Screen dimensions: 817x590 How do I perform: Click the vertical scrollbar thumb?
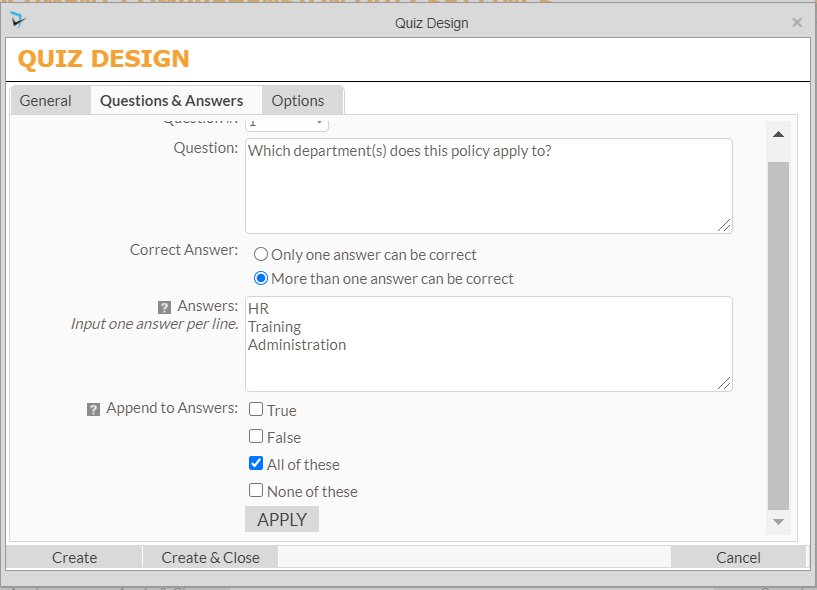(778, 335)
